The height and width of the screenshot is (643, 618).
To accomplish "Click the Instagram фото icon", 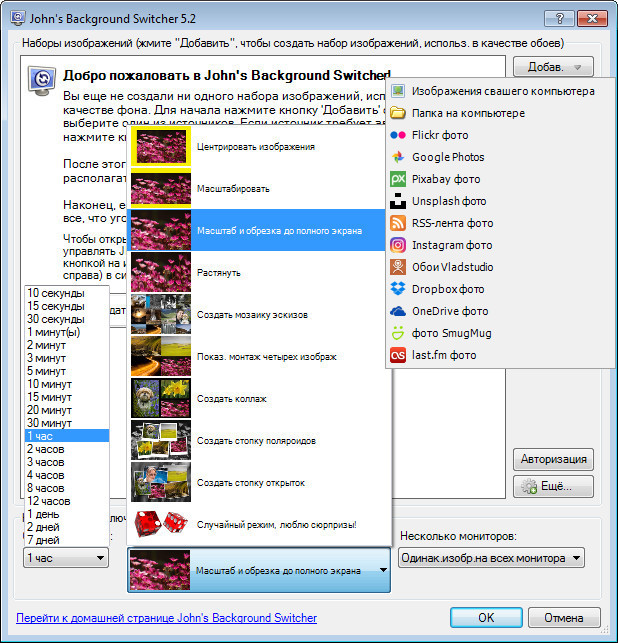I will pos(398,245).
